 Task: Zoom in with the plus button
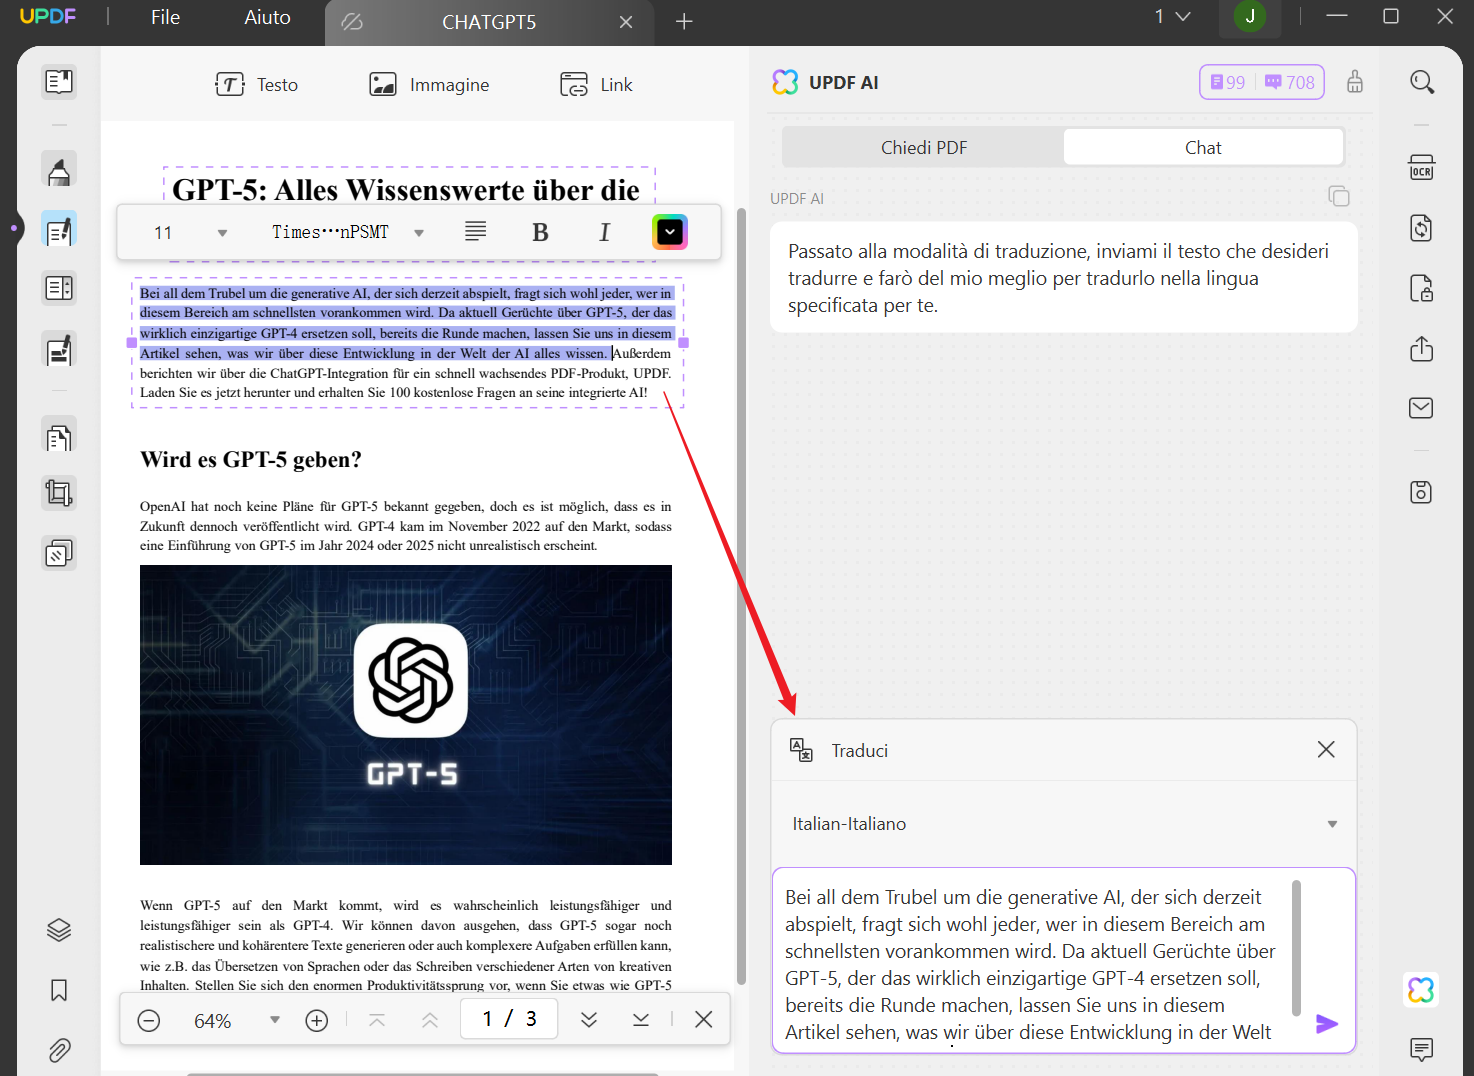point(317,1020)
